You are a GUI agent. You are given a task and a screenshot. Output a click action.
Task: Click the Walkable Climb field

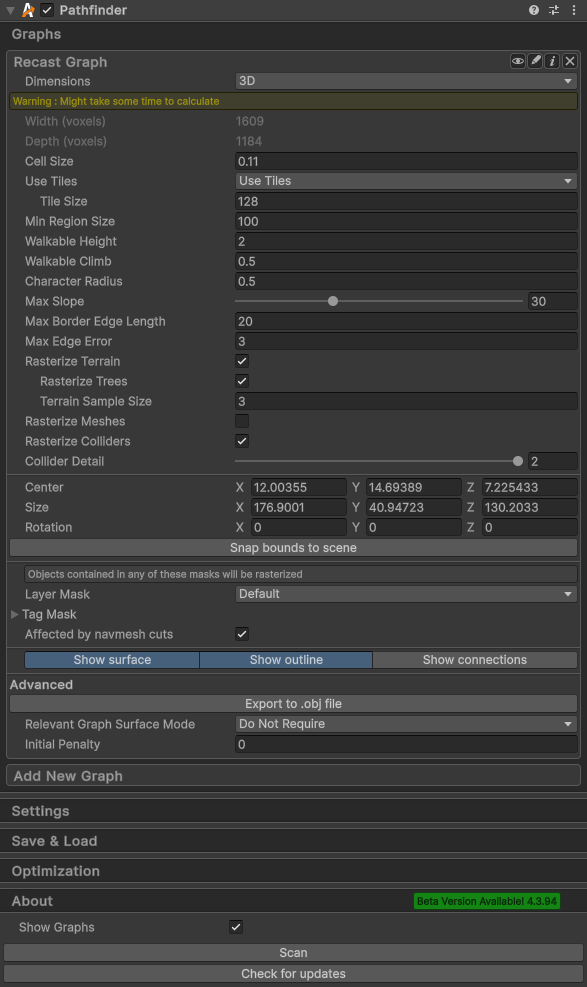tap(406, 261)
